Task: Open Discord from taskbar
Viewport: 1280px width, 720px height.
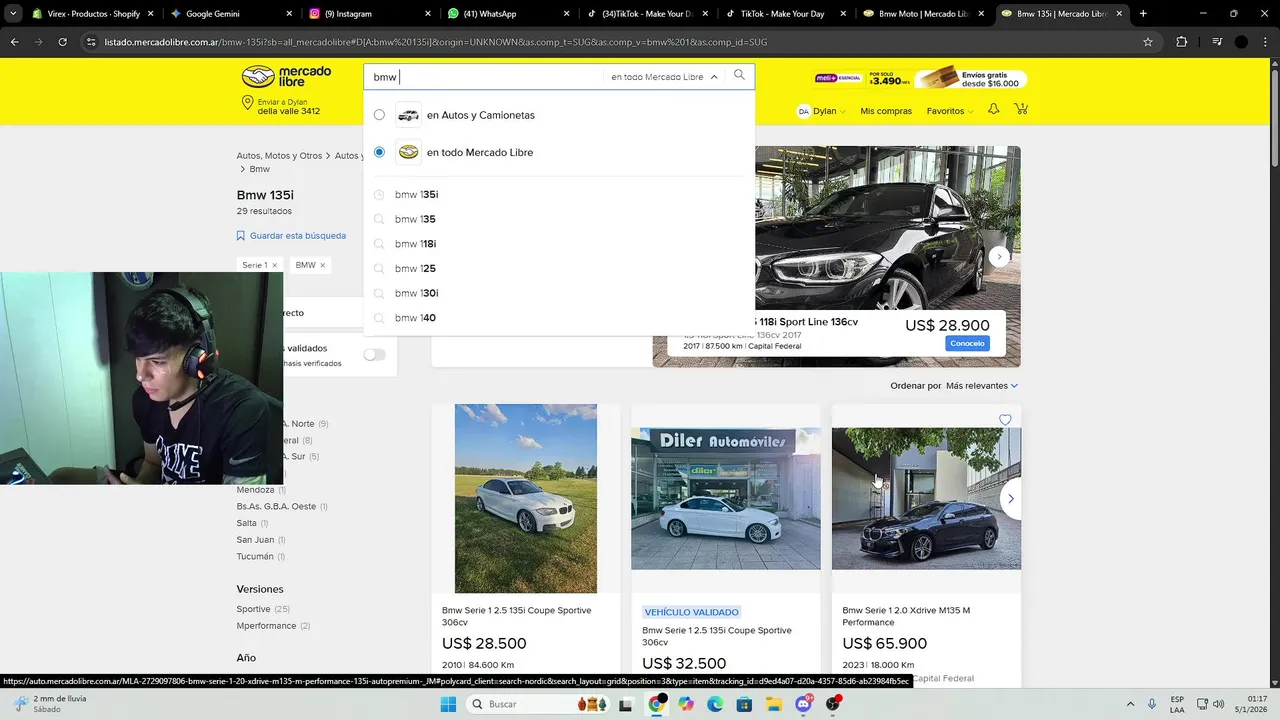Action: click(804, 704)
